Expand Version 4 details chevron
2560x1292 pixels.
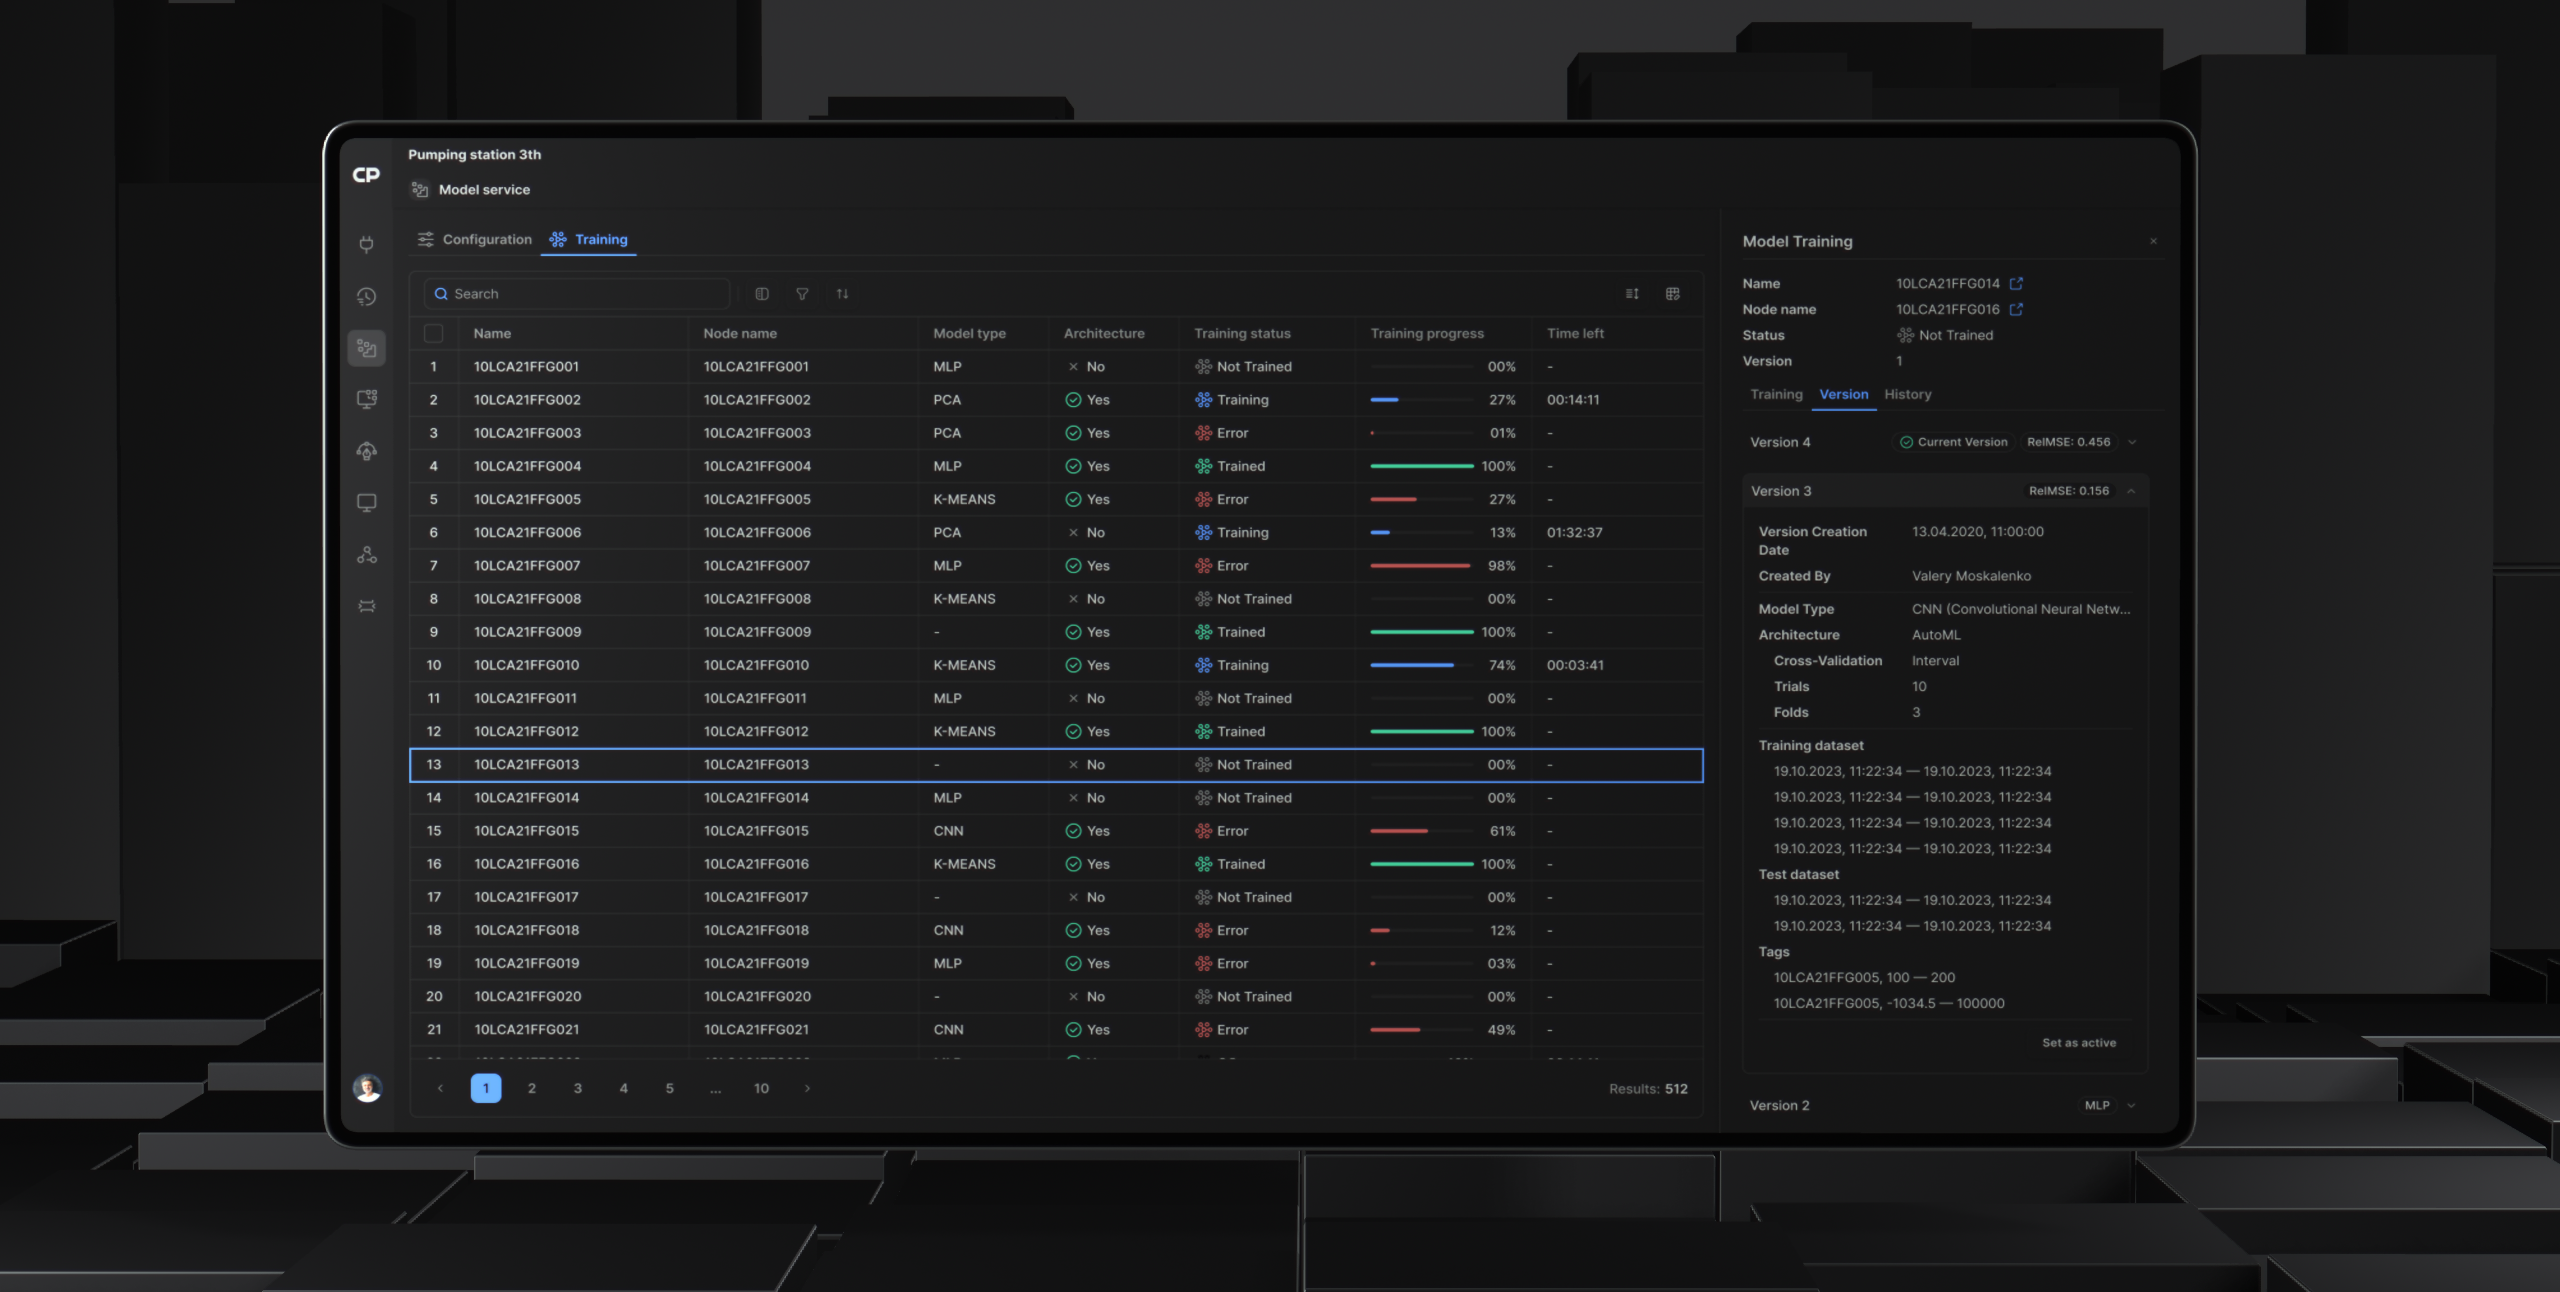click(2132, 442)
